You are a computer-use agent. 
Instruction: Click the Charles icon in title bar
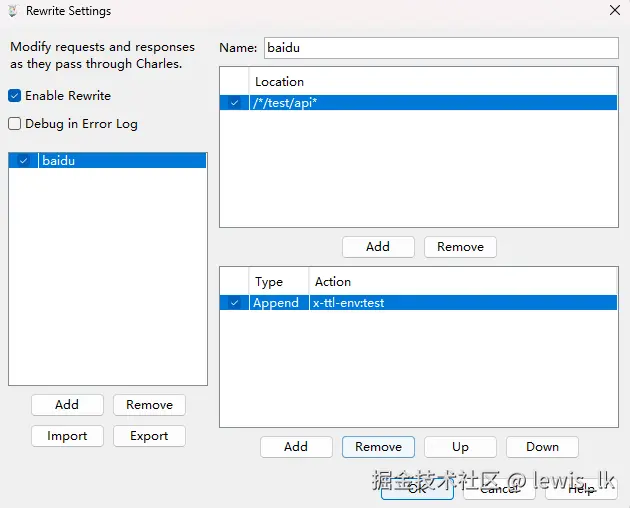point(12,11)
